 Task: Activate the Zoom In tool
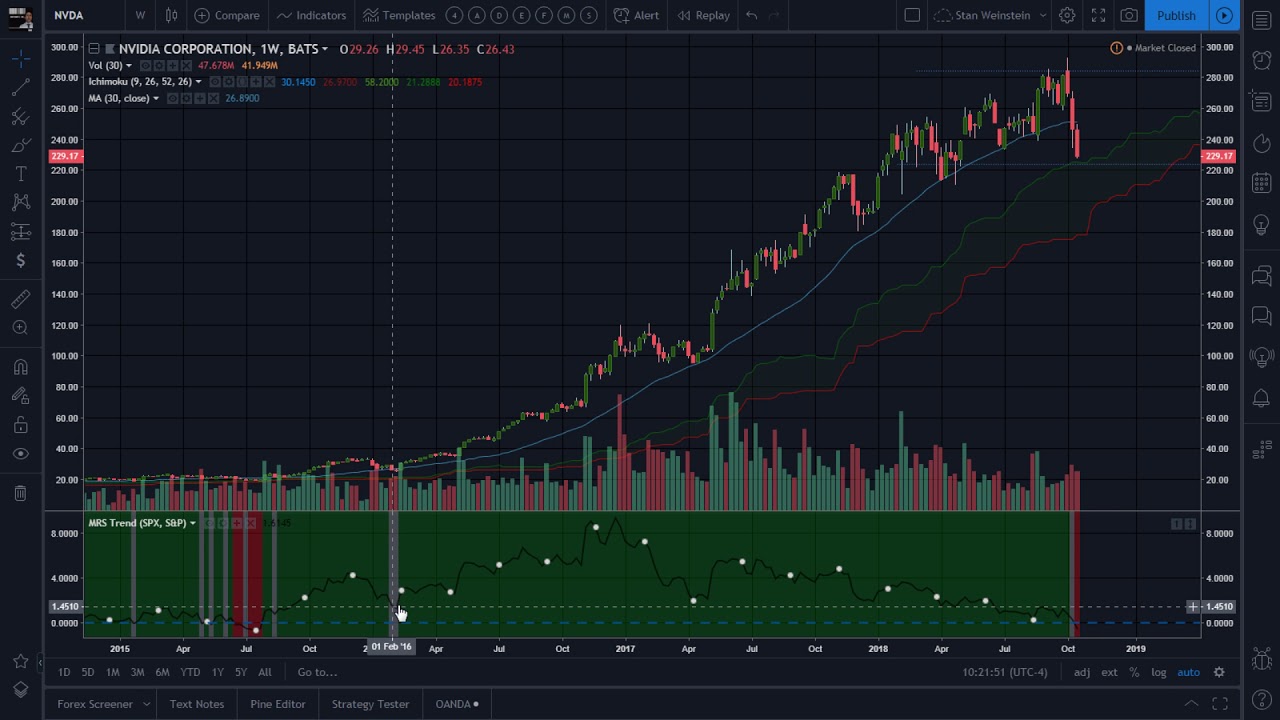tap(20, 327)
